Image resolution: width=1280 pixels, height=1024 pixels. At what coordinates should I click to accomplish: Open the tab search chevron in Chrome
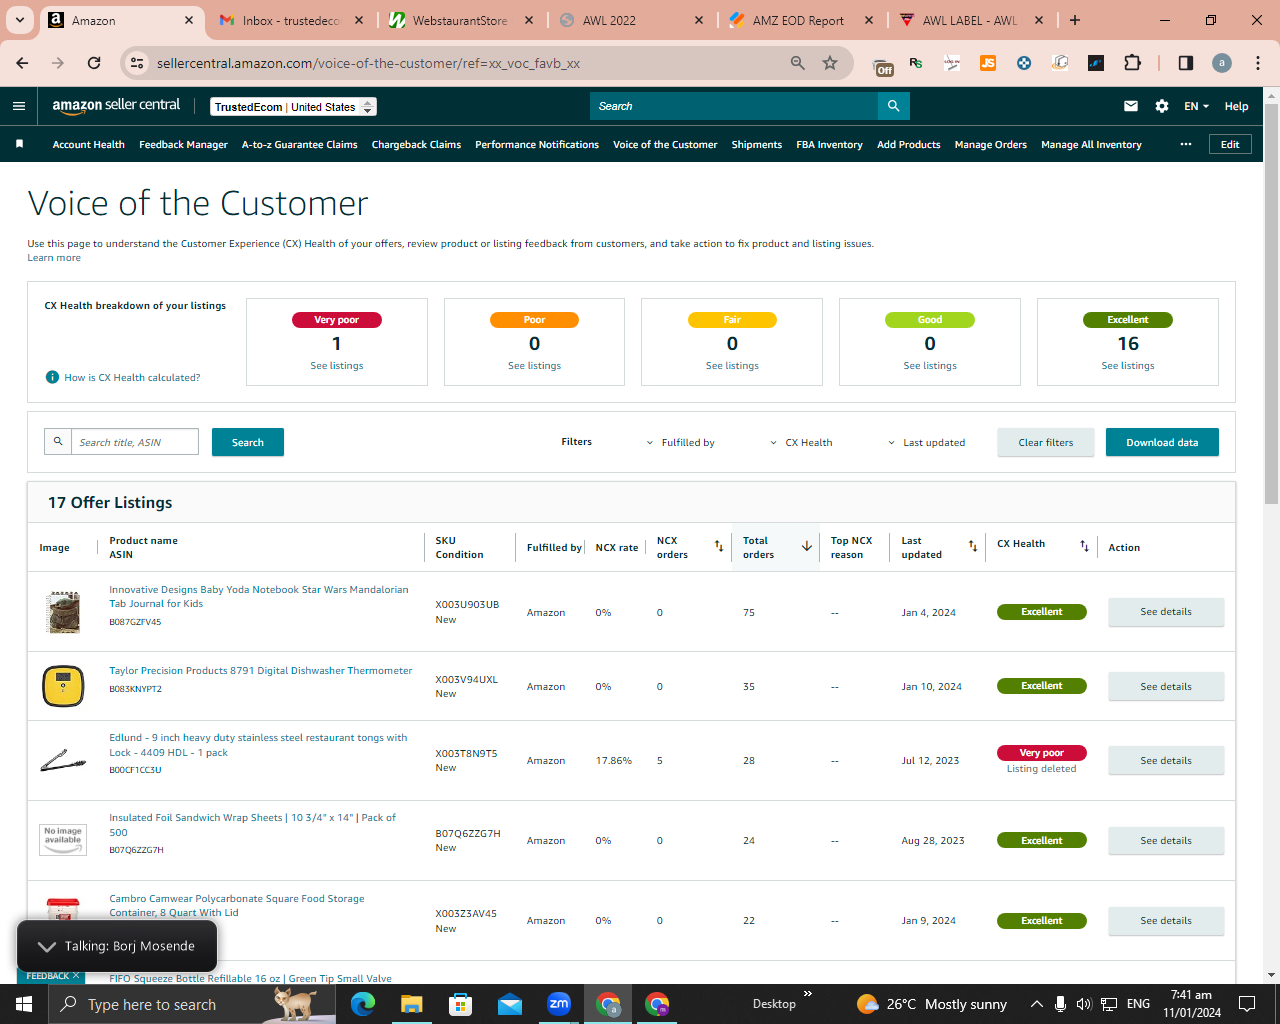(20, 20)
